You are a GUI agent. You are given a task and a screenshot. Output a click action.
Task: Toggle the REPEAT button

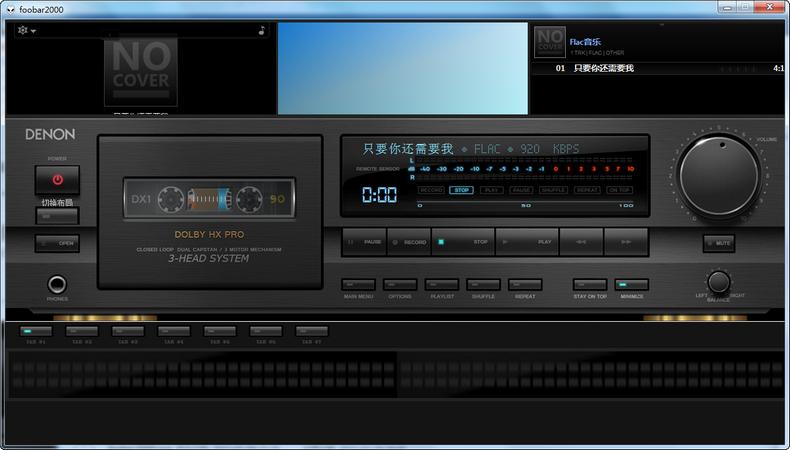[525, 285]
